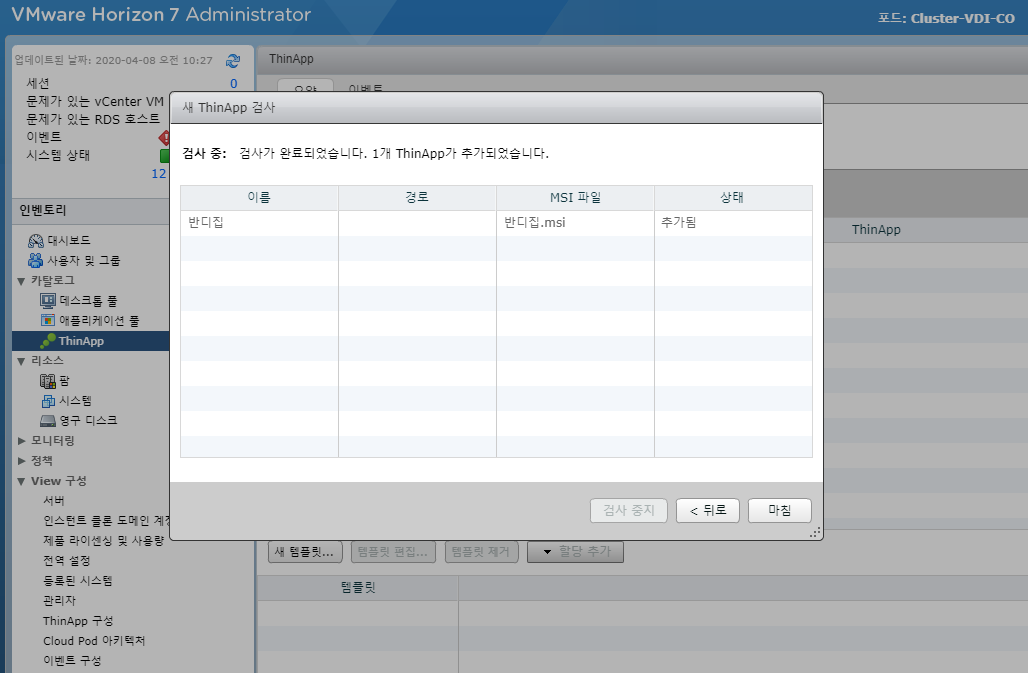Image resolution: width=1028 pixels, height=673 pixels.
Task: Select the 애플리케이션 풀 icon
Action: (48, 320)
